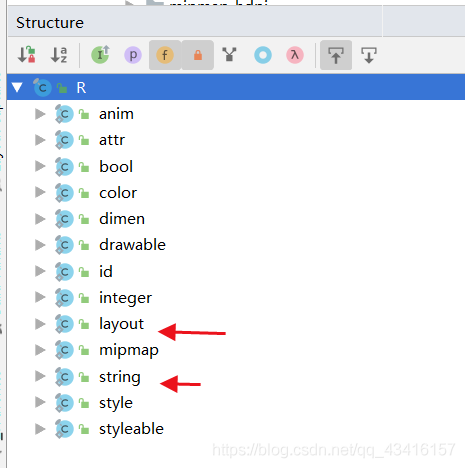Toggle Autoscroll to Source
Image resolution: width=465 pixels, height=468 pixels.
(336, 55)
